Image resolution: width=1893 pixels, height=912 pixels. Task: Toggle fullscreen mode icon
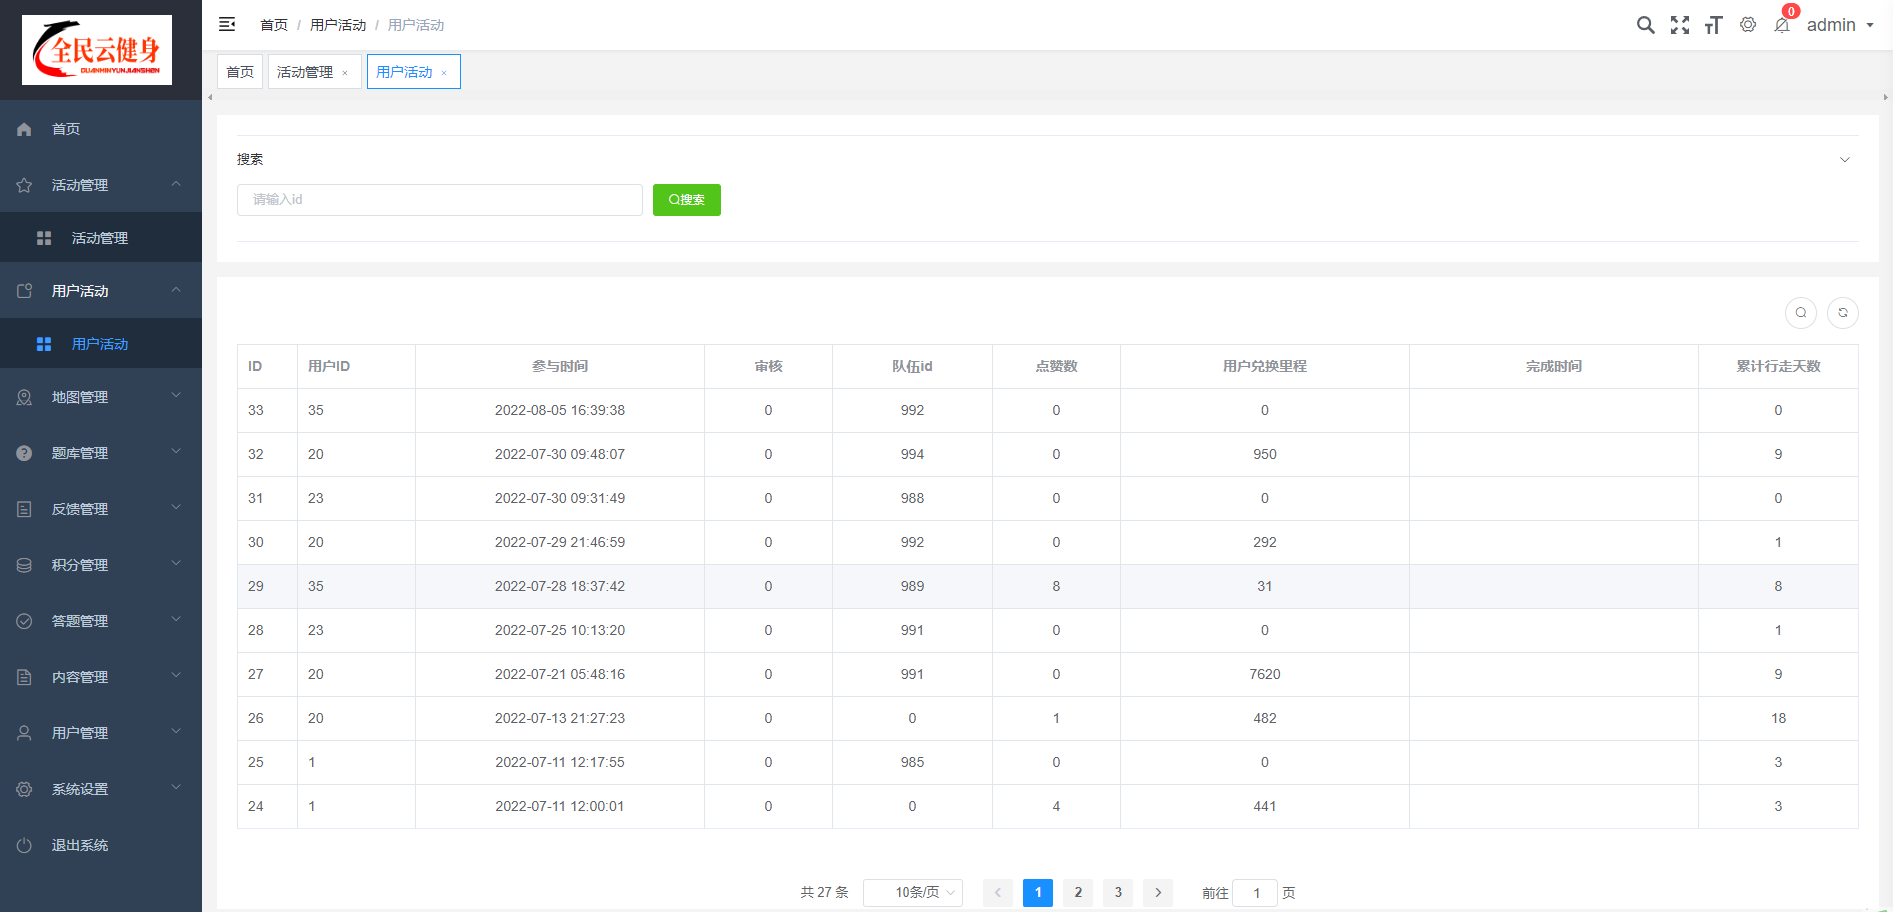(x=1680, y=25)
